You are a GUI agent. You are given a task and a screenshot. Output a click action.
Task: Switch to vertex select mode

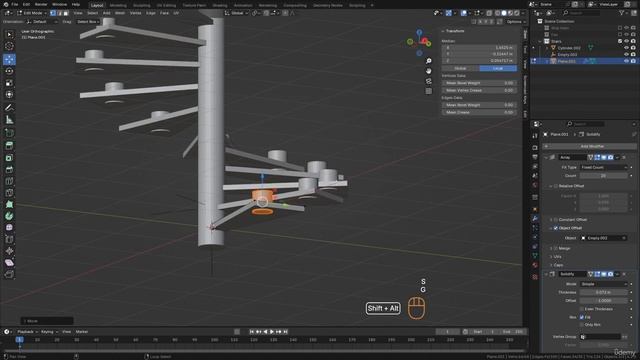(x=53, y=13)
